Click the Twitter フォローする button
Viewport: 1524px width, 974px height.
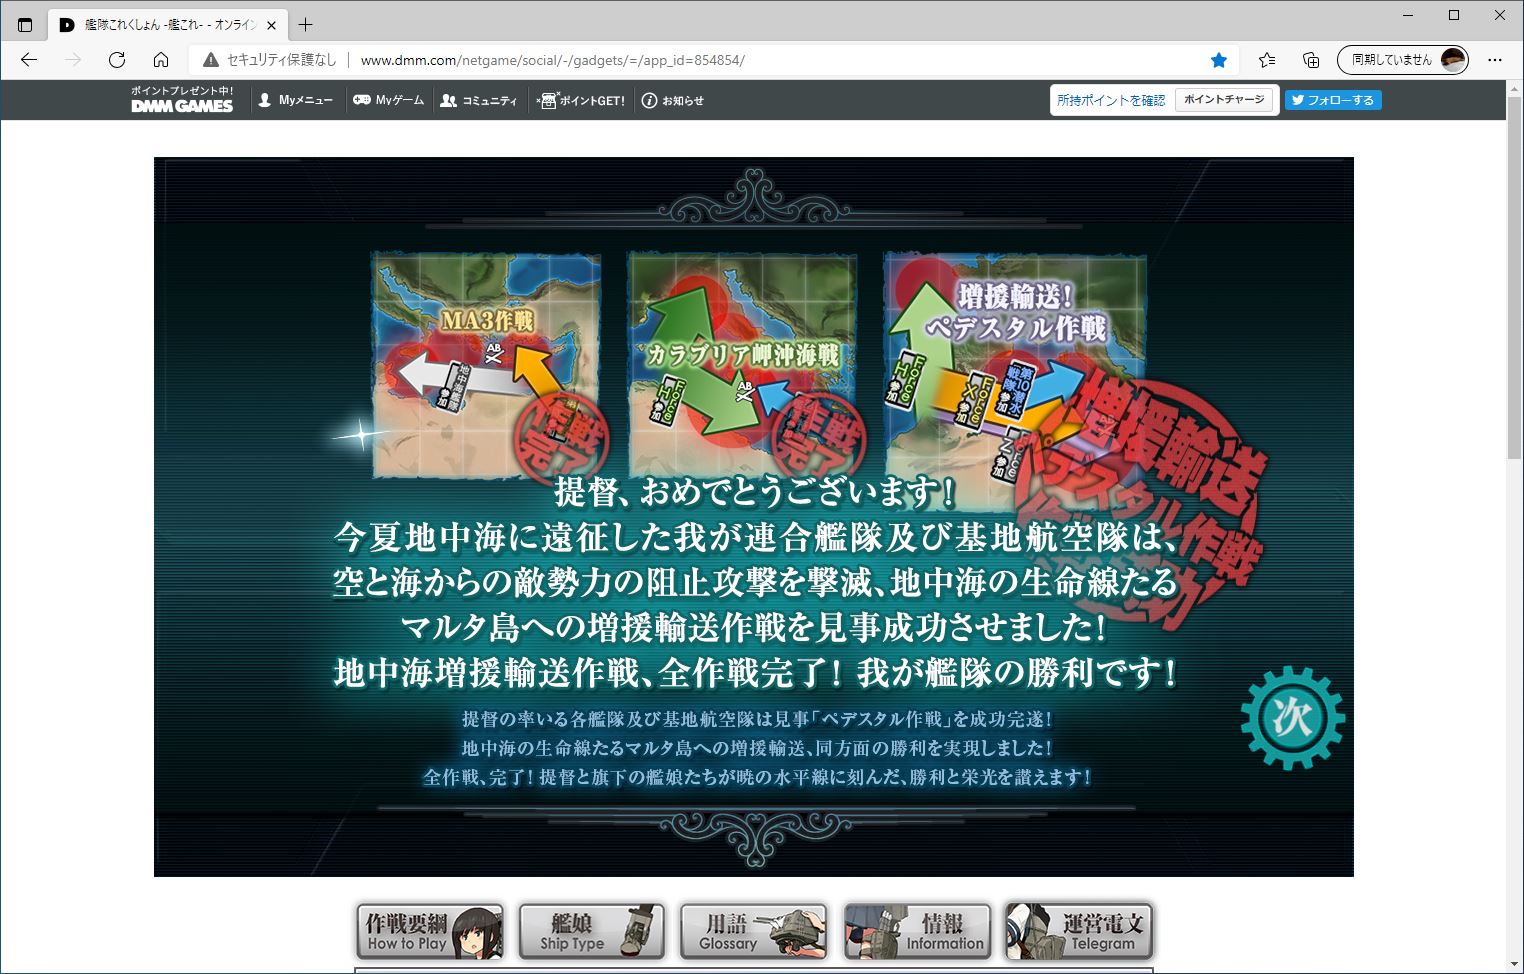point(1332,100)
